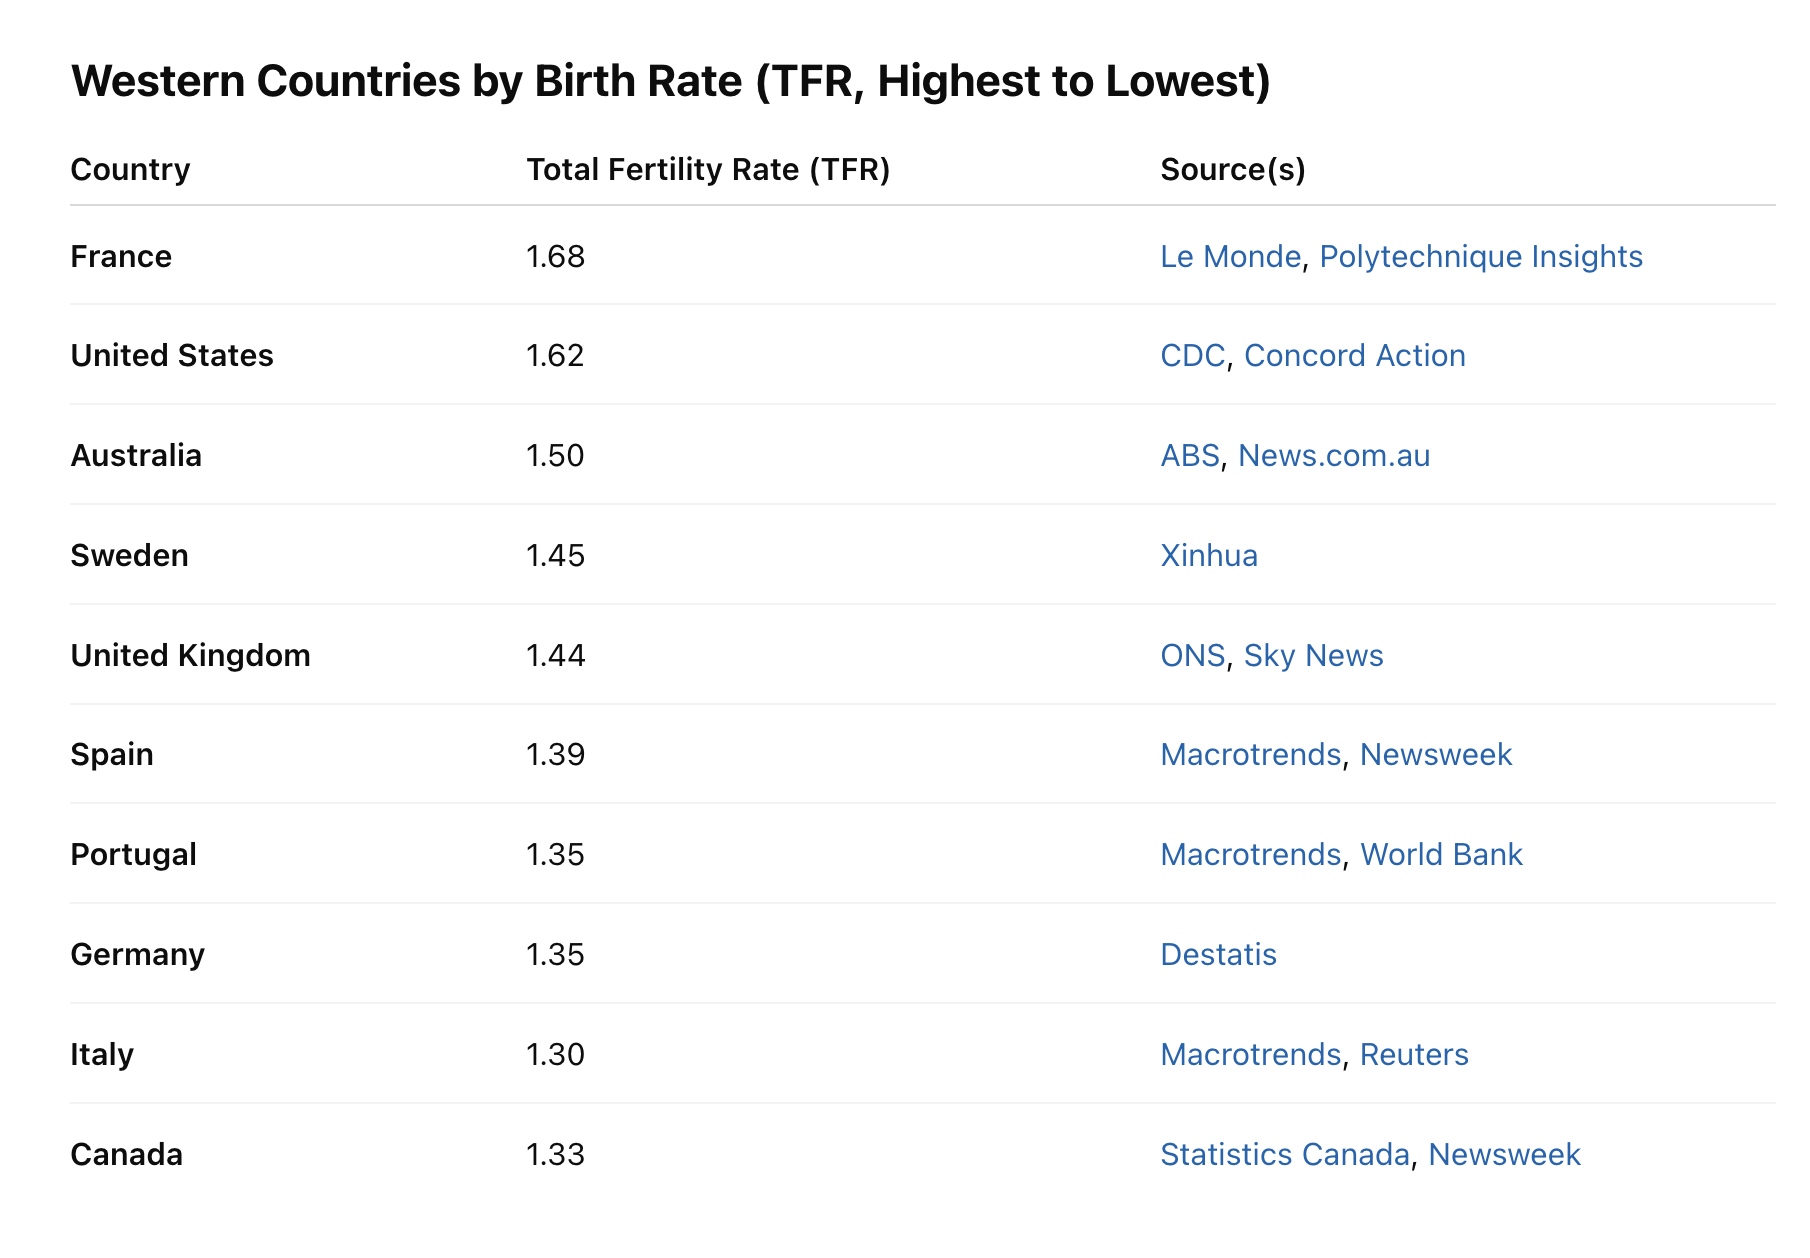The image size is (1810, 1258).
Task: Select the United States country cell
Action: (x=172, y=356)
